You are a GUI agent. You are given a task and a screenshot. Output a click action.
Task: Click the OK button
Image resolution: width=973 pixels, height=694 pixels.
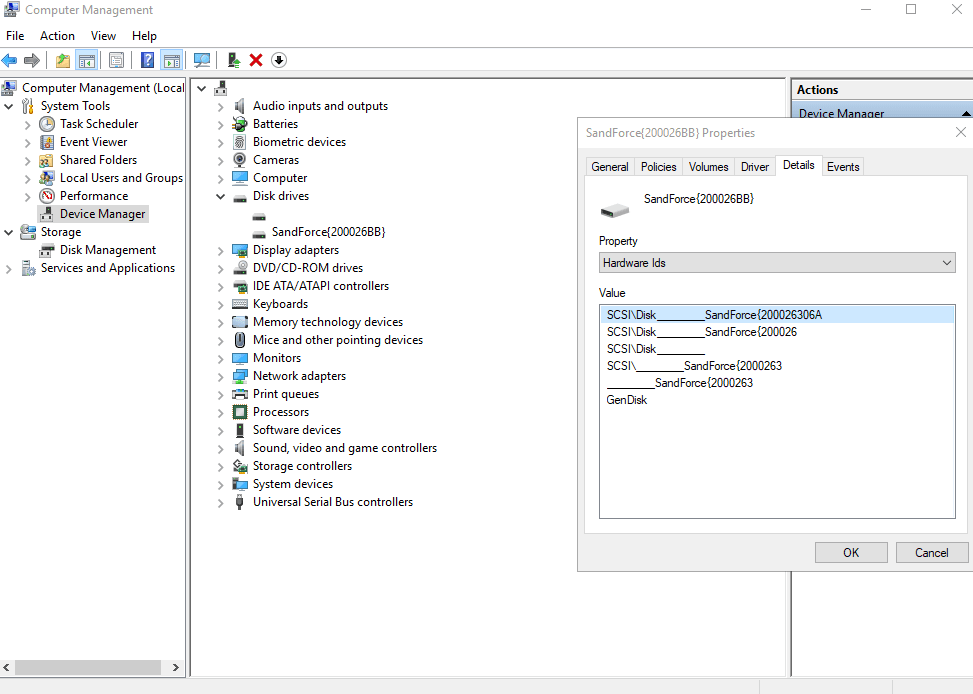[x=850, y=552]
